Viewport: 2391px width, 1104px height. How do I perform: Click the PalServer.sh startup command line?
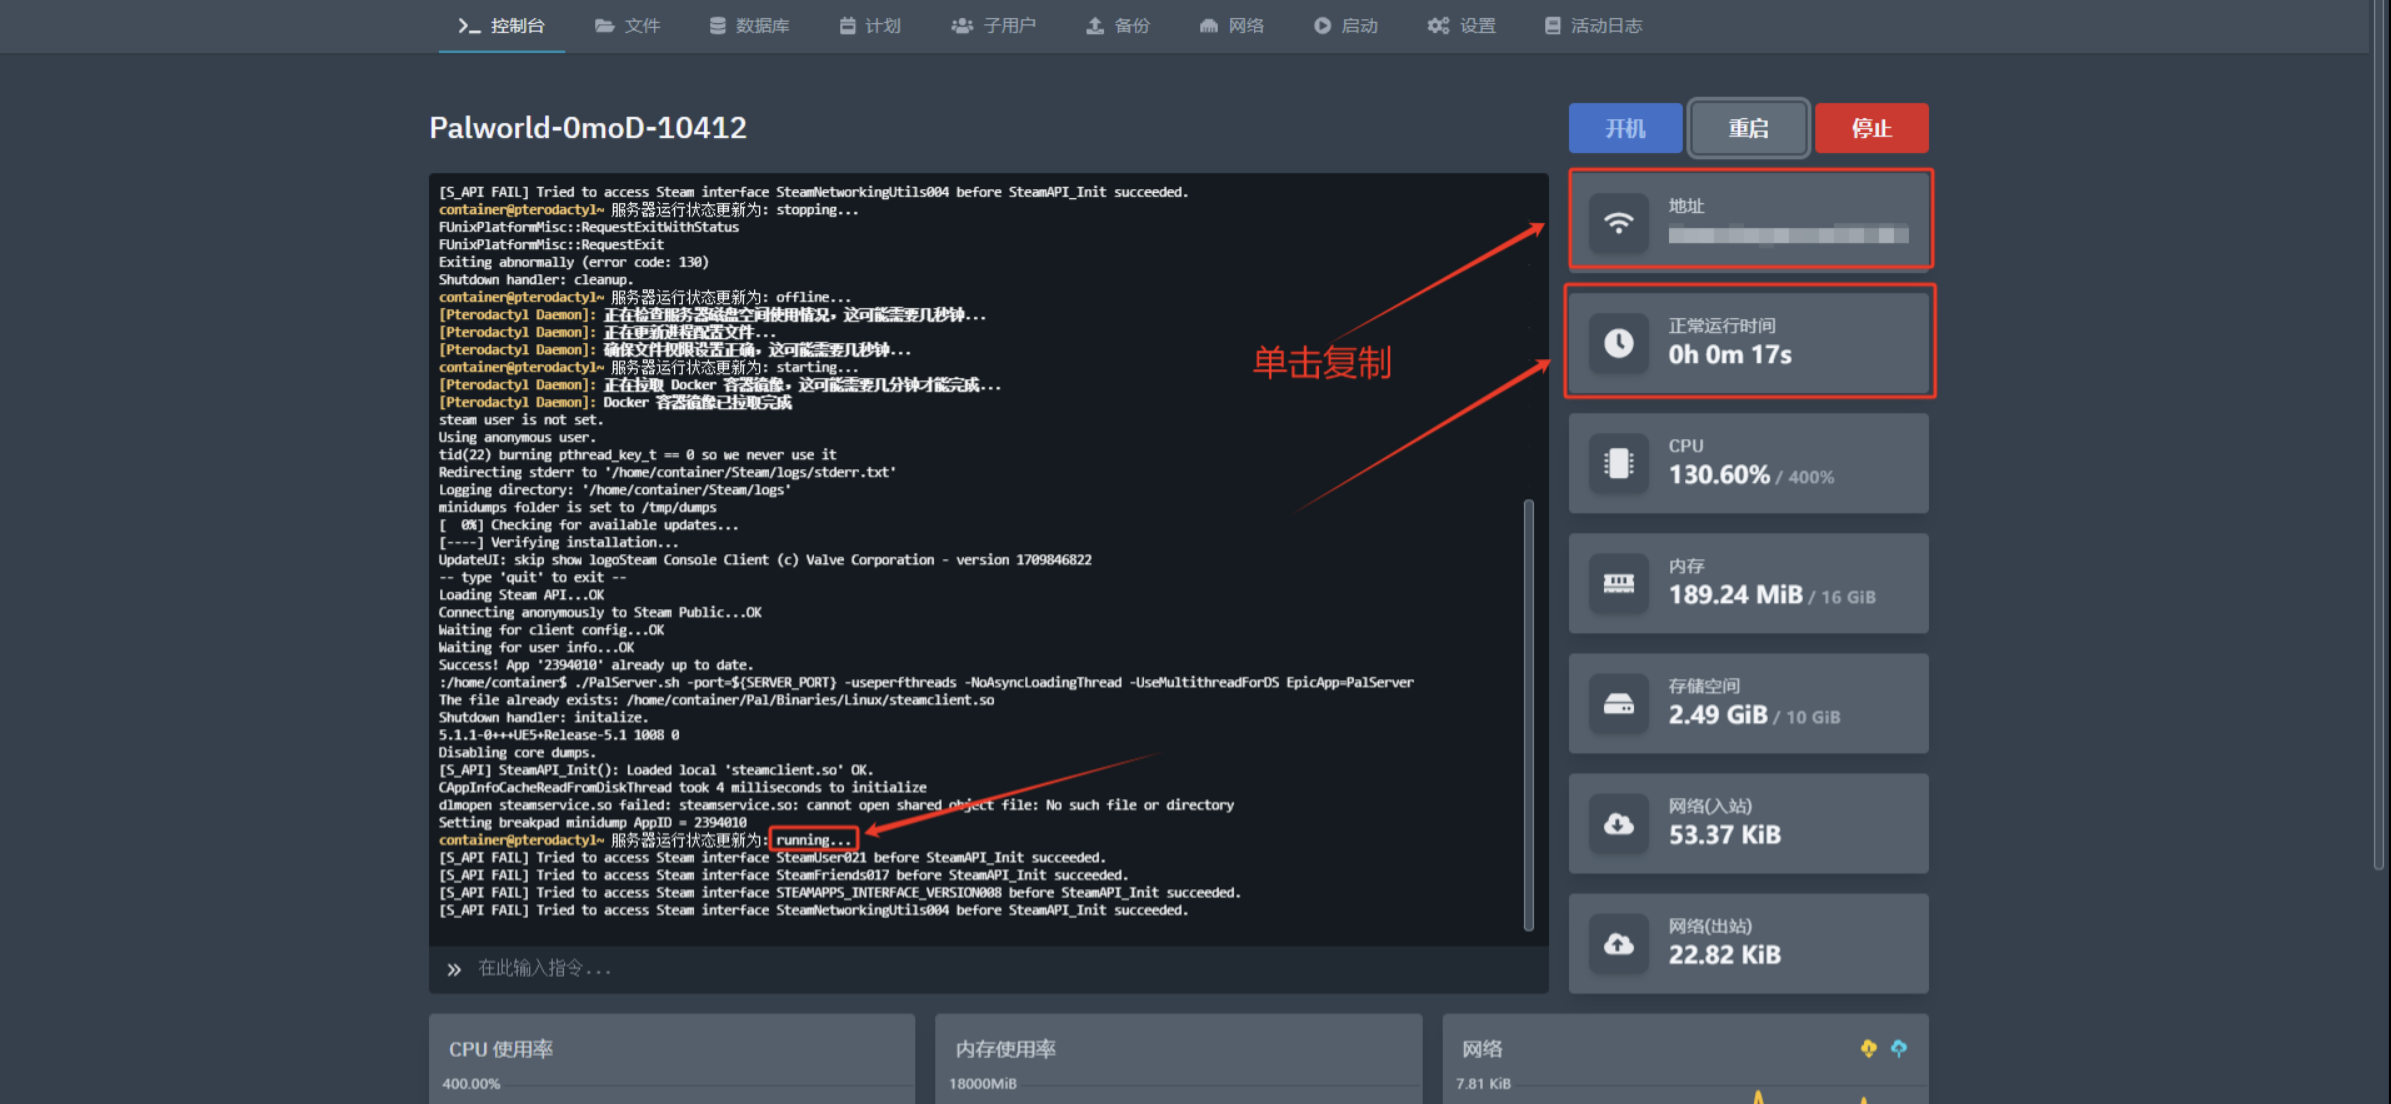[926, 682]
